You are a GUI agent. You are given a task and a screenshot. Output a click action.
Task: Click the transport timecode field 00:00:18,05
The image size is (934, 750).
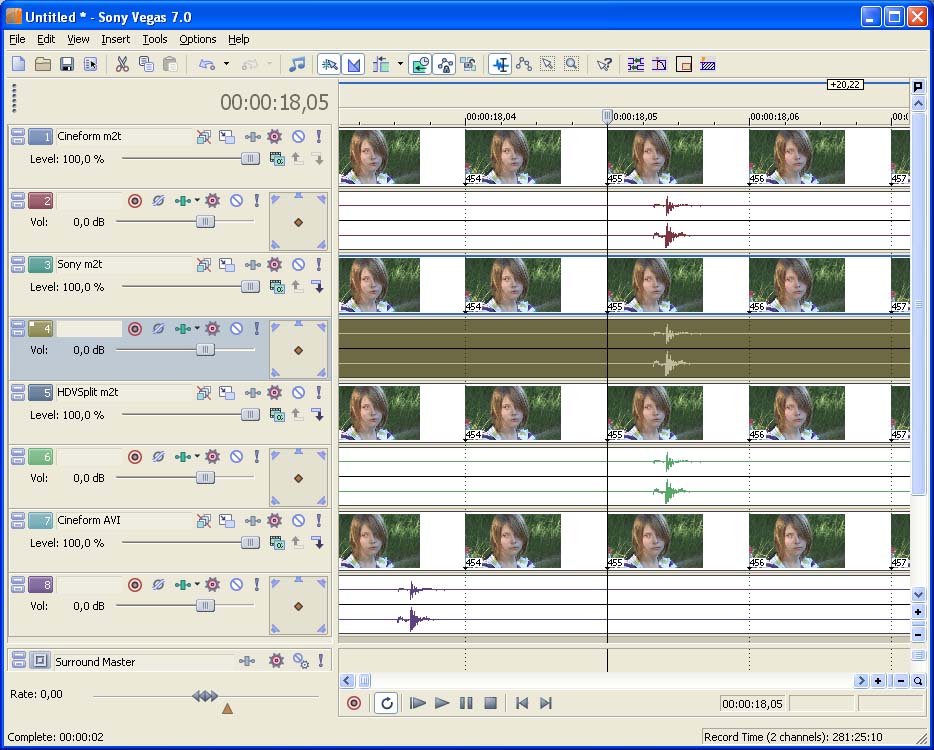point(753,704)
